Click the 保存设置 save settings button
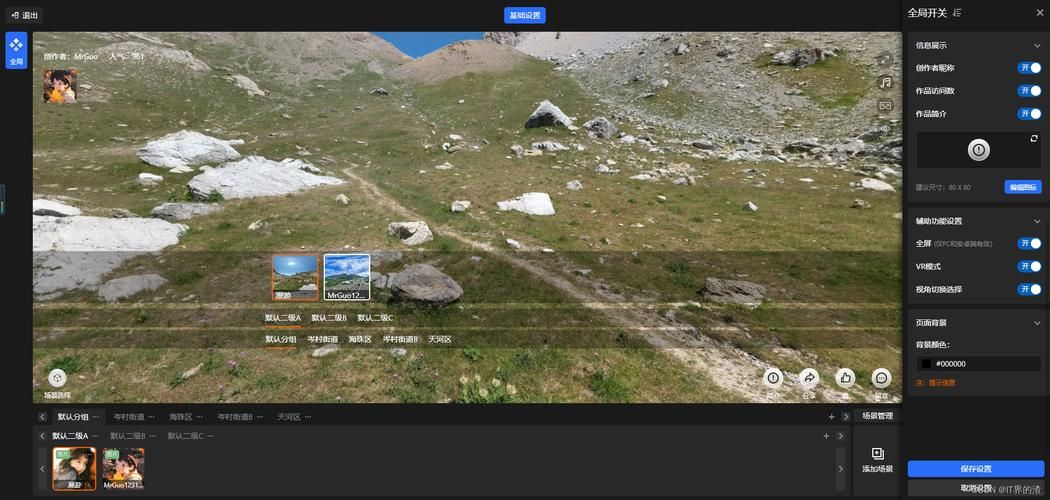The width and height of the screenshot is (1050, 500). click(976, 469)
